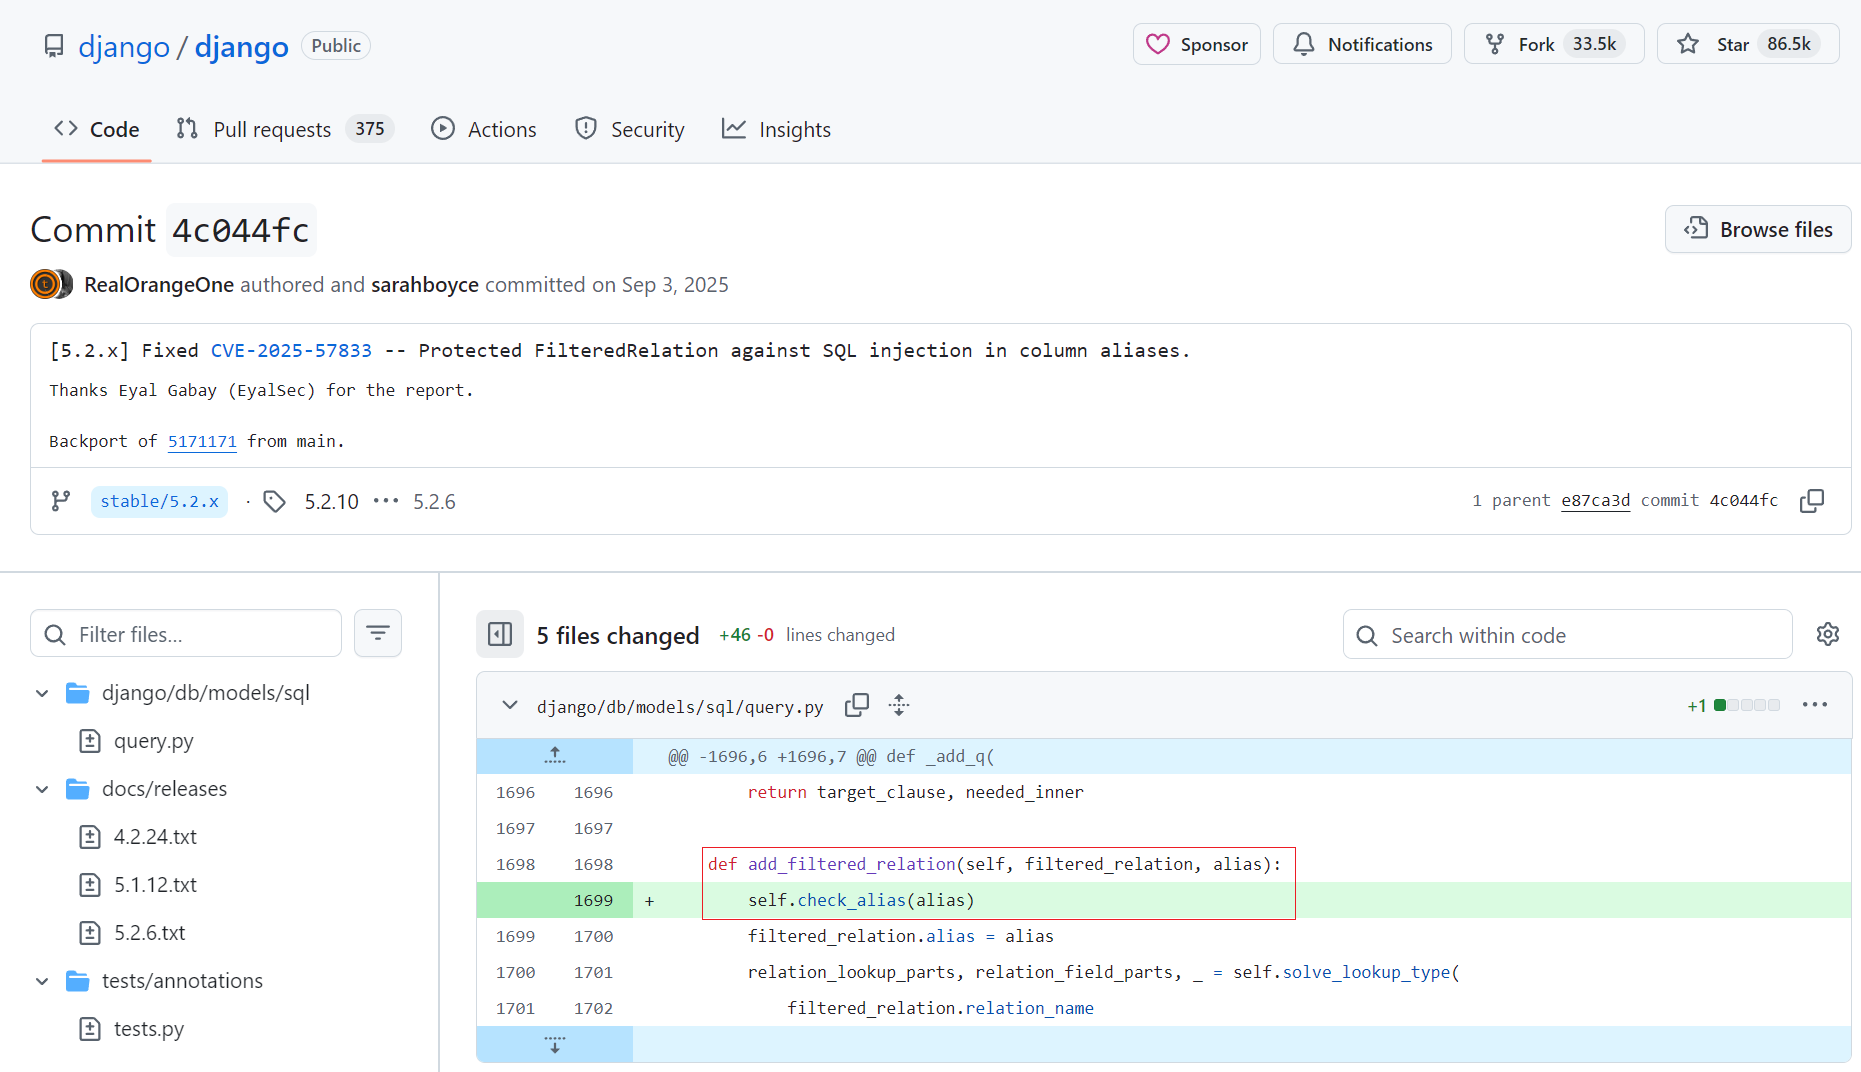
Task: Select 5.2.6.txt in file tree
Action: [x=149, y=933]
